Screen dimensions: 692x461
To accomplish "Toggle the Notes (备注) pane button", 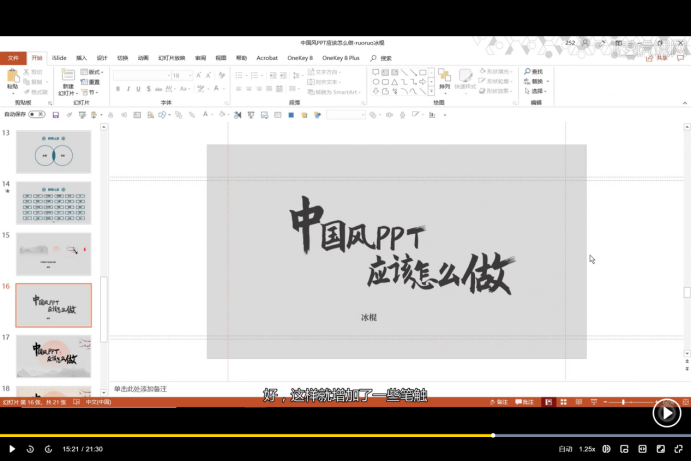I will click(499, 402).
